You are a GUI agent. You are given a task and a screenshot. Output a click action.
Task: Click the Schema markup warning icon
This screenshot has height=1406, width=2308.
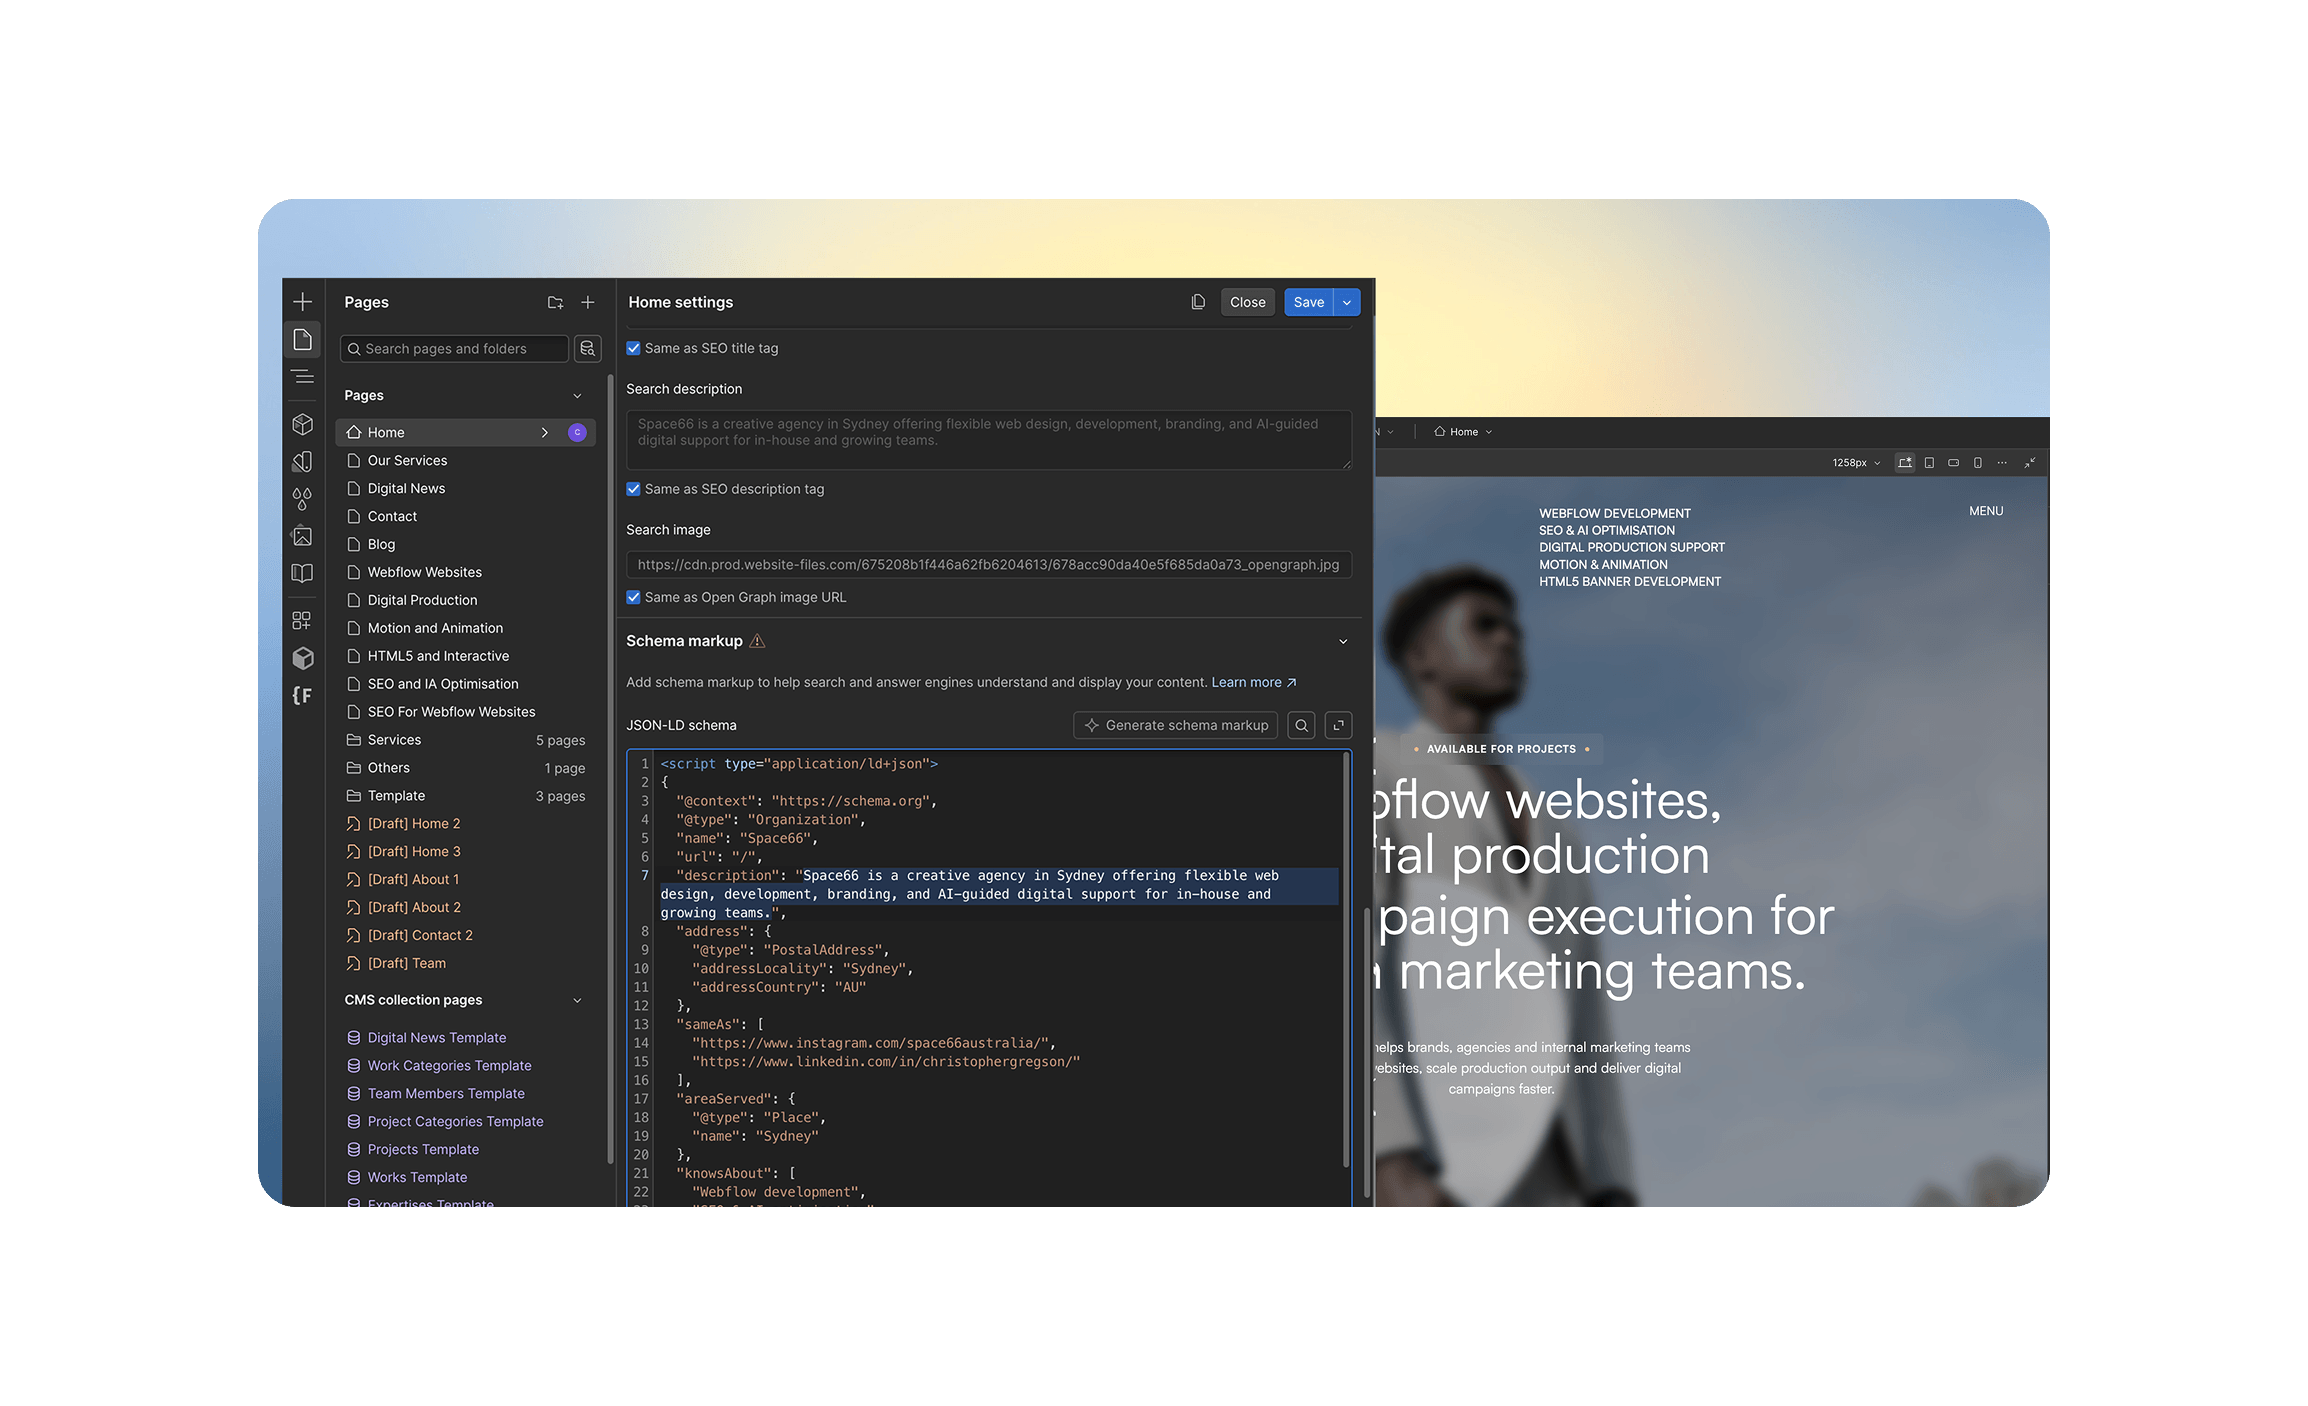(x=757, y=641)
